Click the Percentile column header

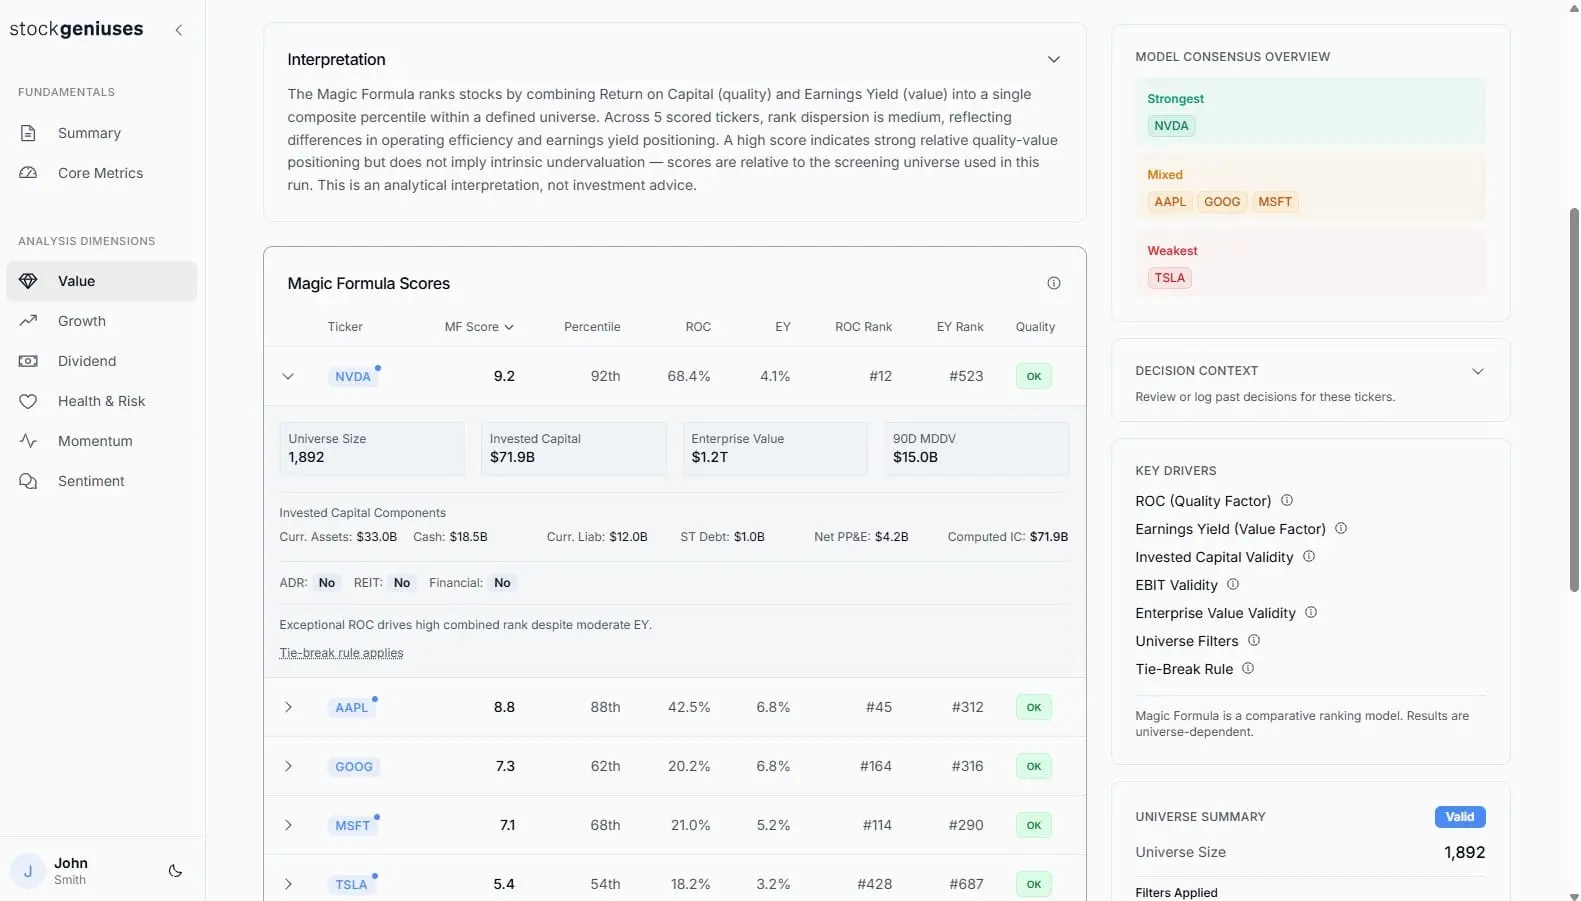(x=592, y=327)
